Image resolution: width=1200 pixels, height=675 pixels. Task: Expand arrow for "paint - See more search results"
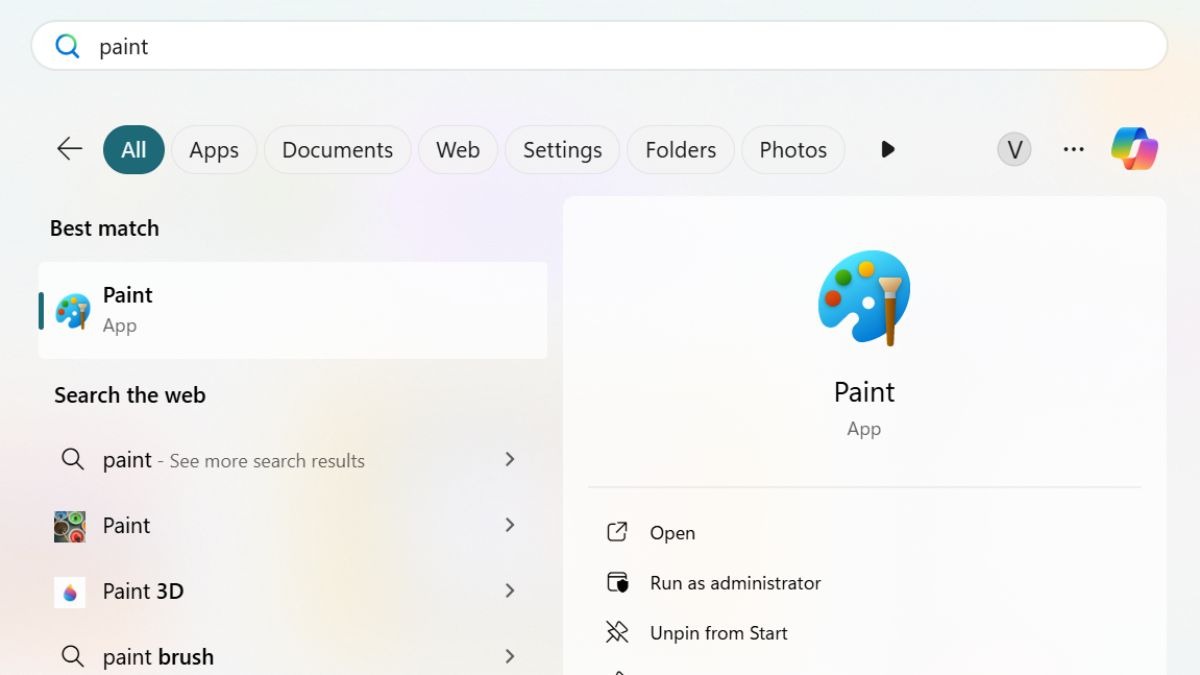coord(510,459)
